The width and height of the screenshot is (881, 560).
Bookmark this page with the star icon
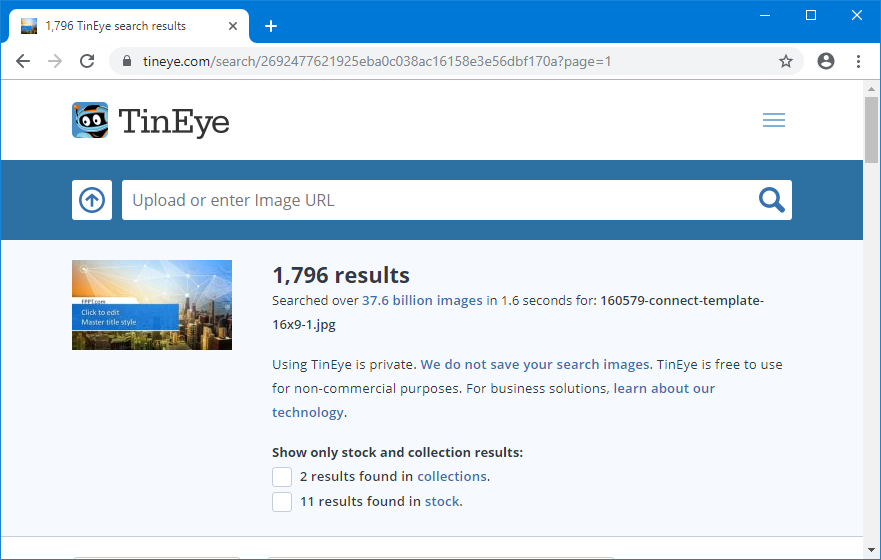coord(786,61)
